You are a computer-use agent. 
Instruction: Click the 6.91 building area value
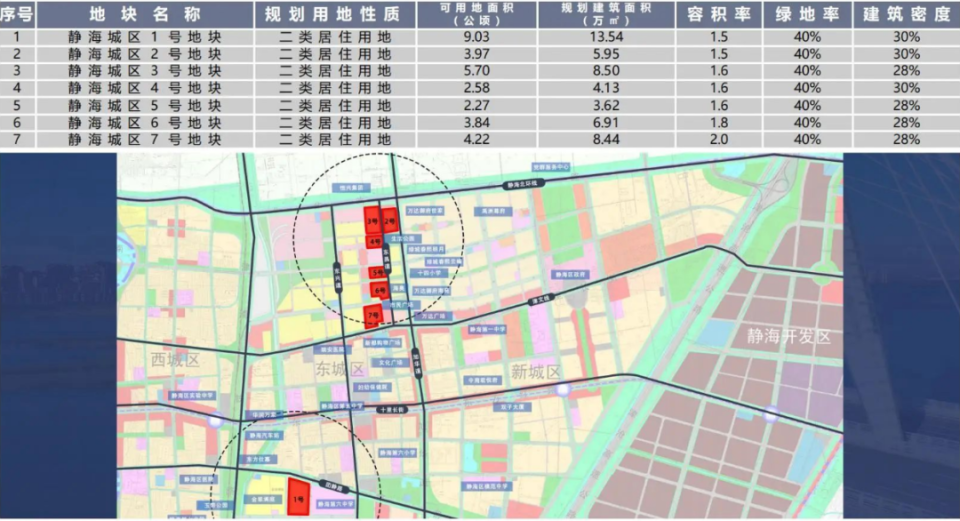pyautogui.click(x=606, y=122)
